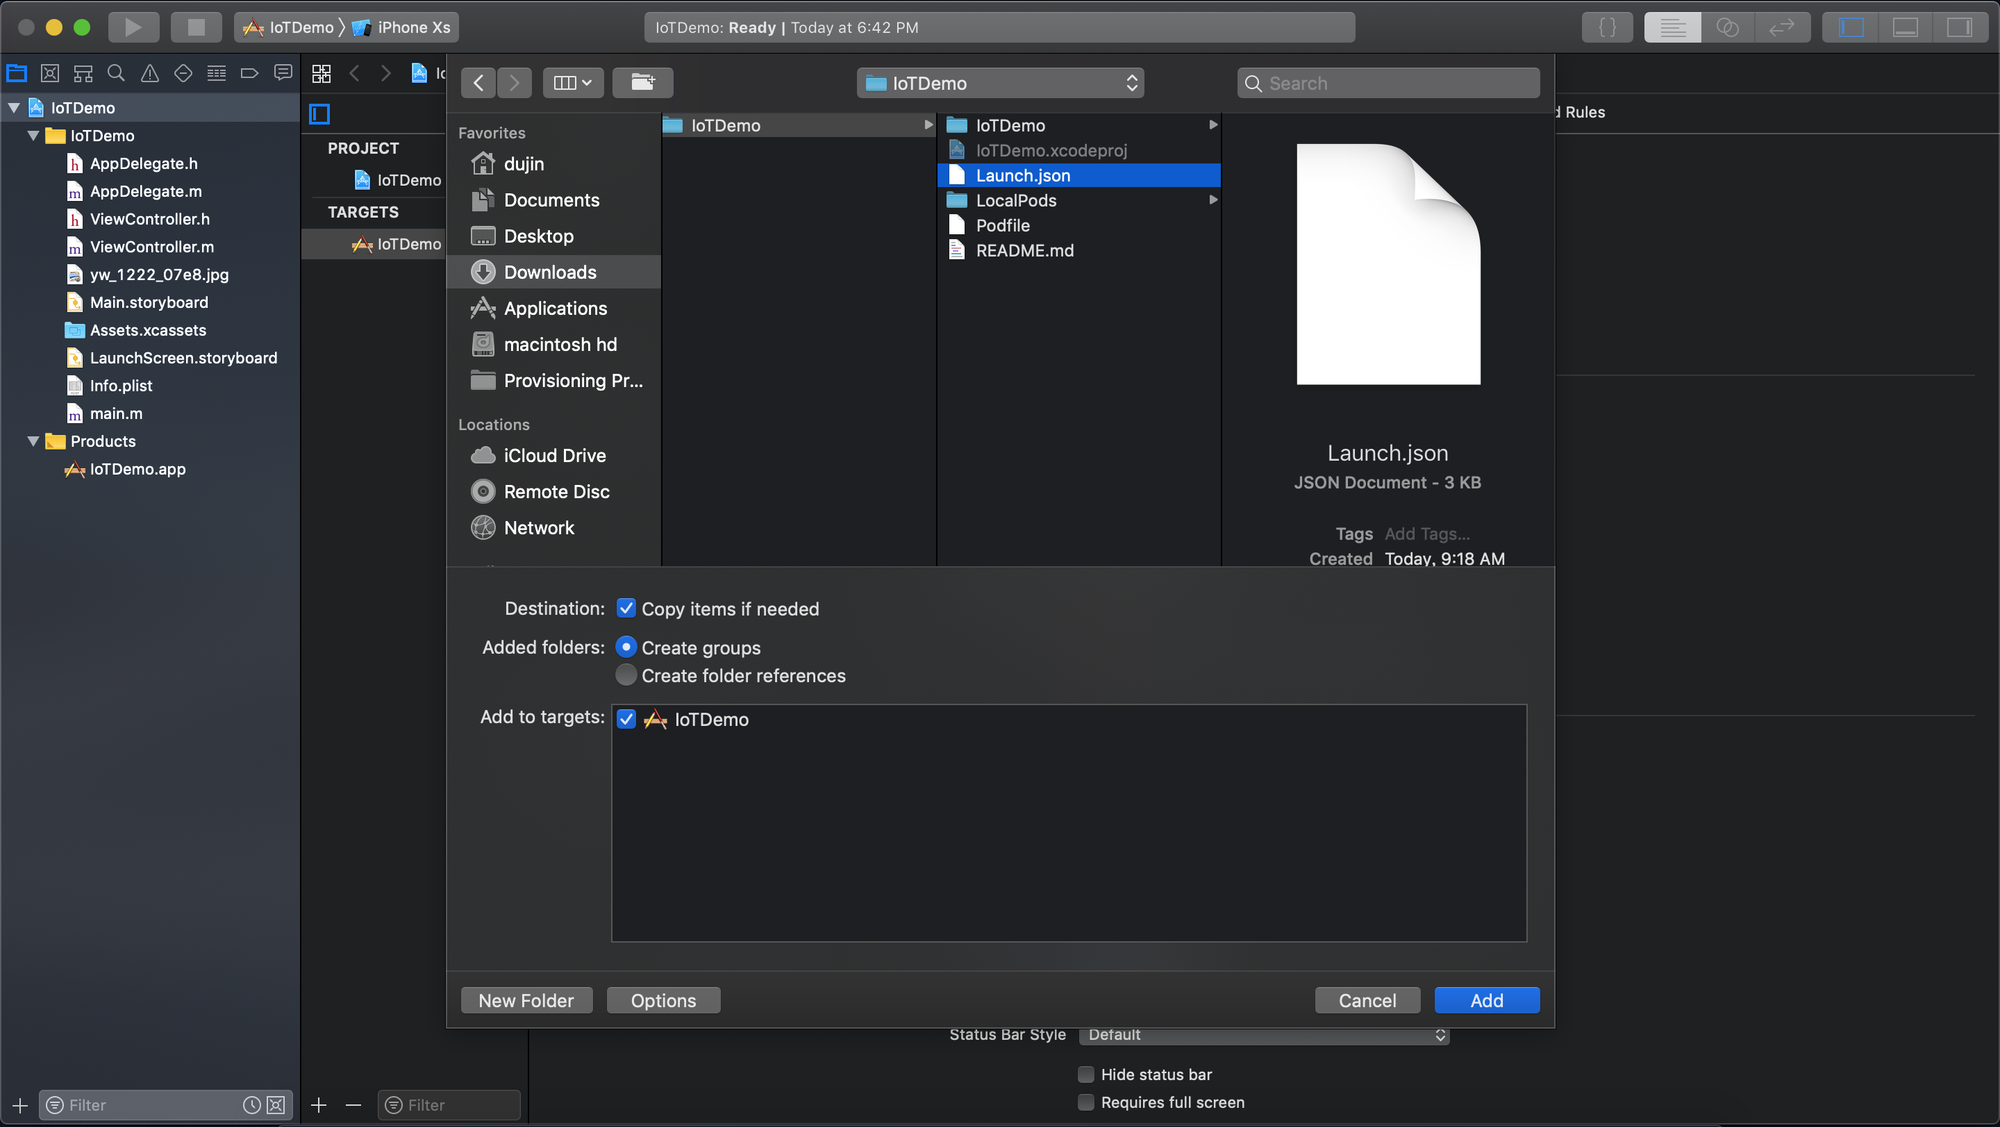
Task: Toggle Hide status bar checkbox
Action: (x=1086, y=1074)
